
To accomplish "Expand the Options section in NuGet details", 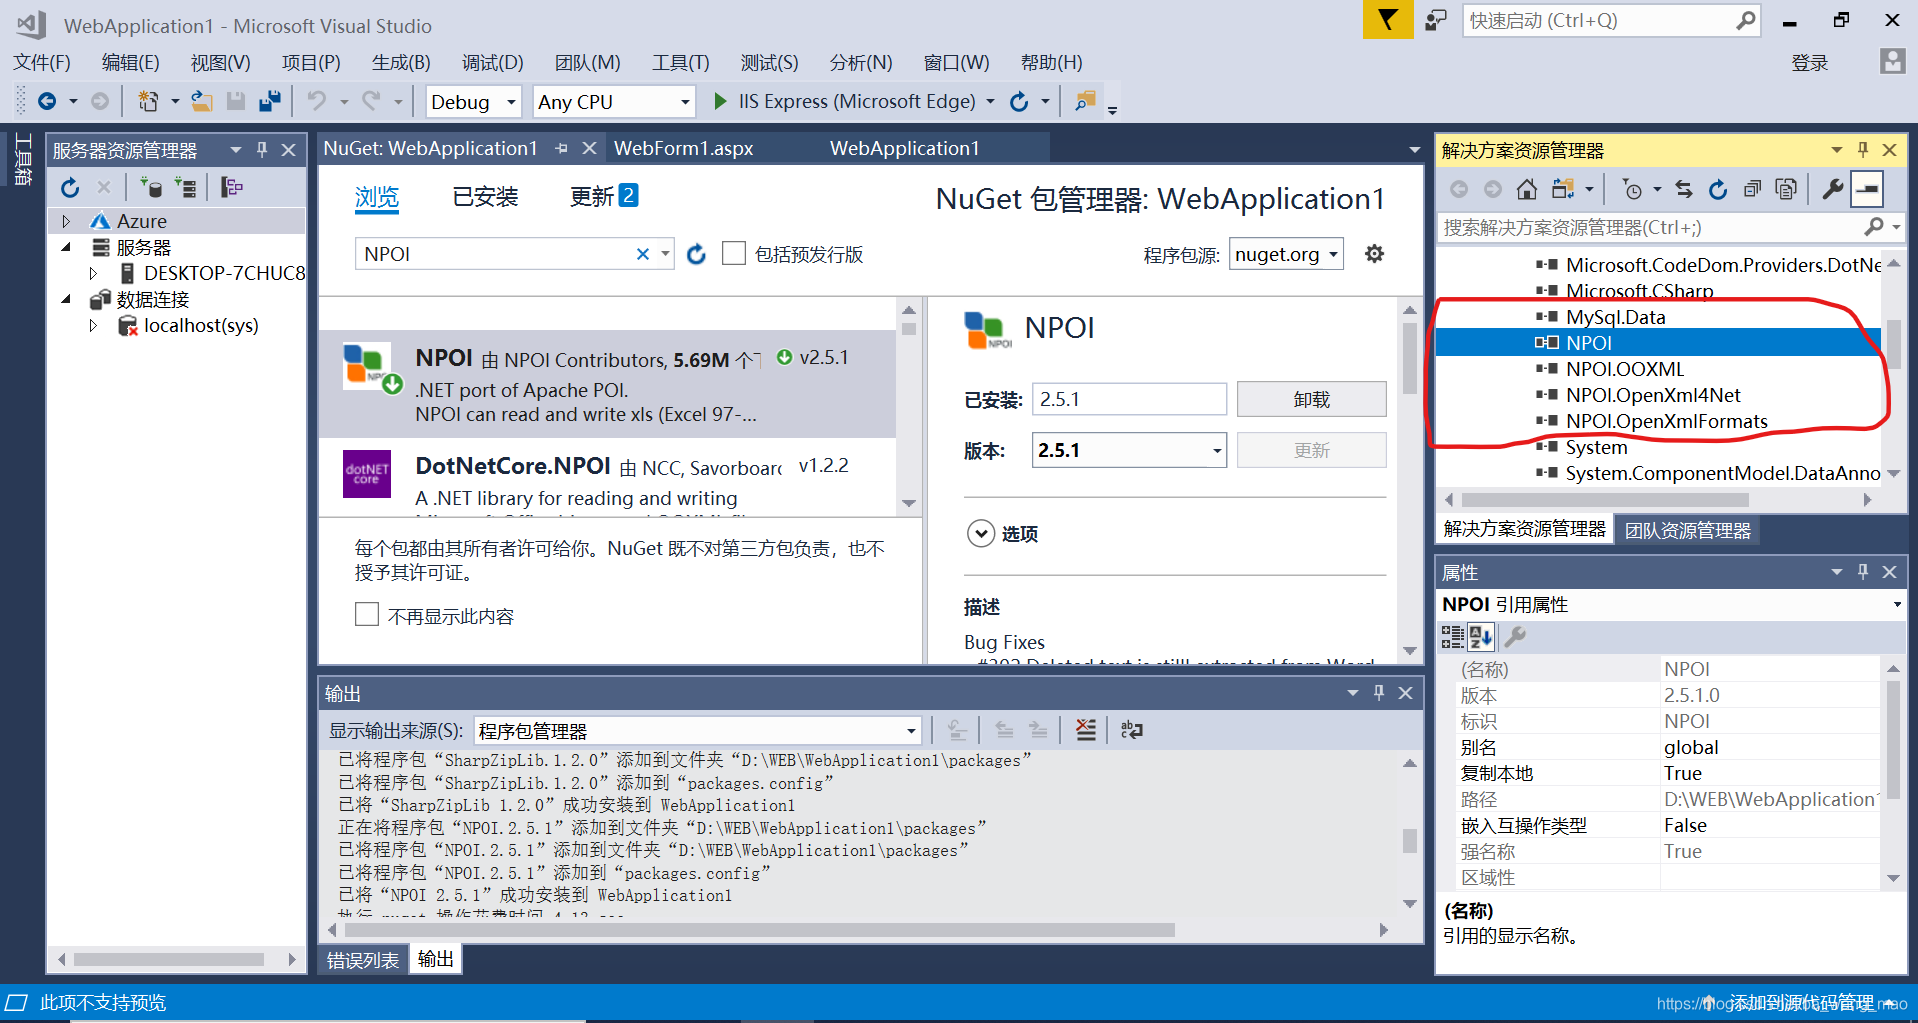I will click(981, 533).
